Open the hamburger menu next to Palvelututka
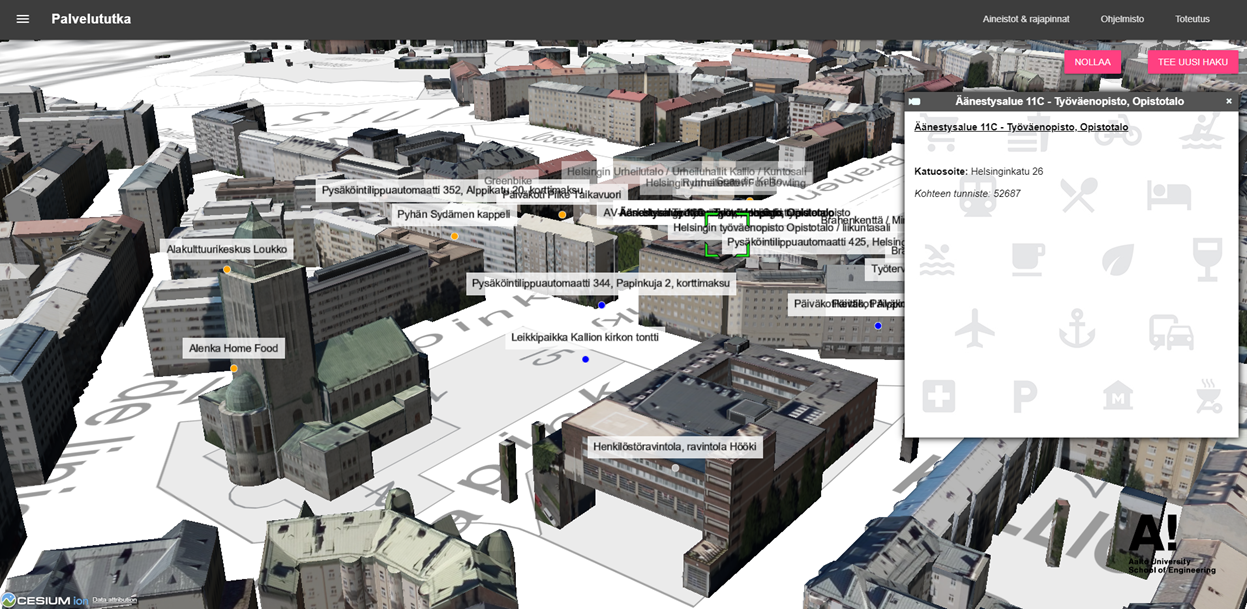 pos(23,19)
